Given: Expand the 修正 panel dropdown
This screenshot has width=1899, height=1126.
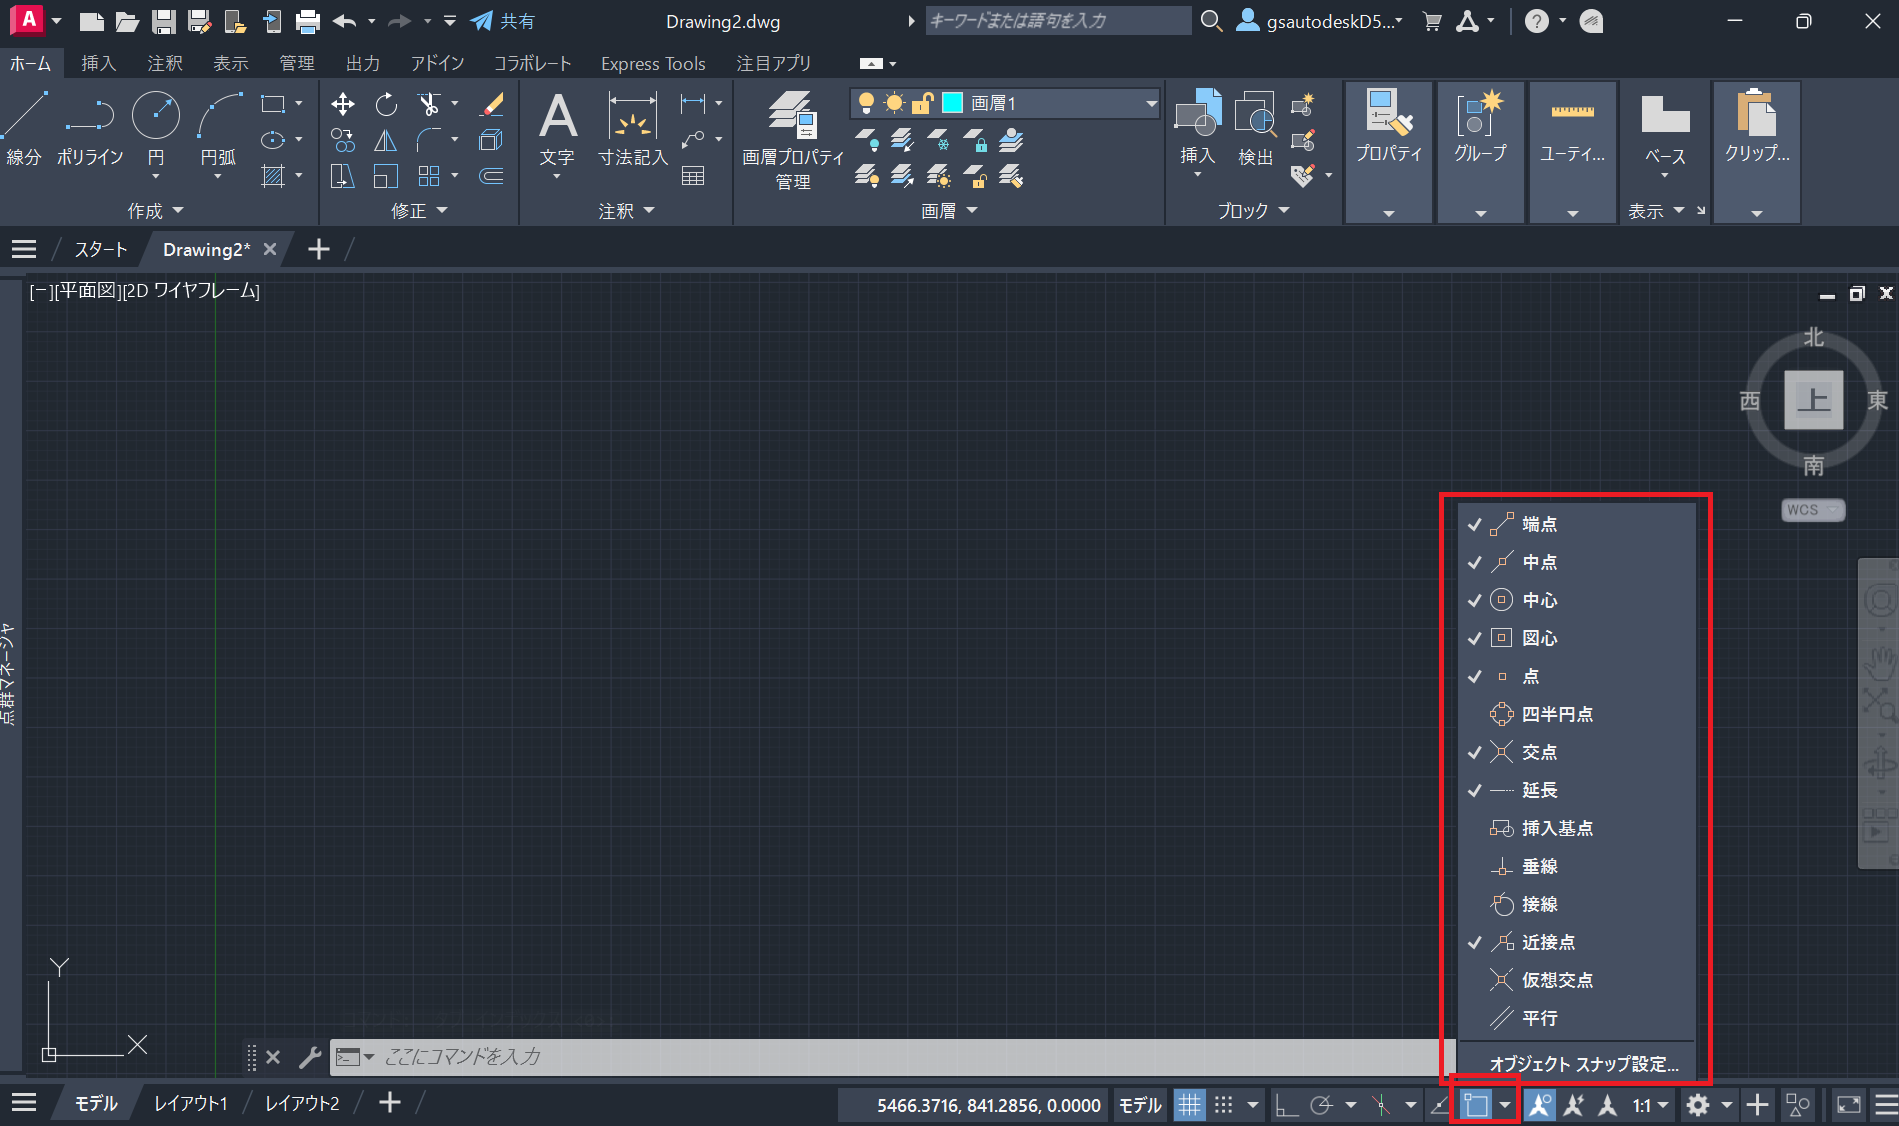Looking at the screenshot, I should click(419, 211).
